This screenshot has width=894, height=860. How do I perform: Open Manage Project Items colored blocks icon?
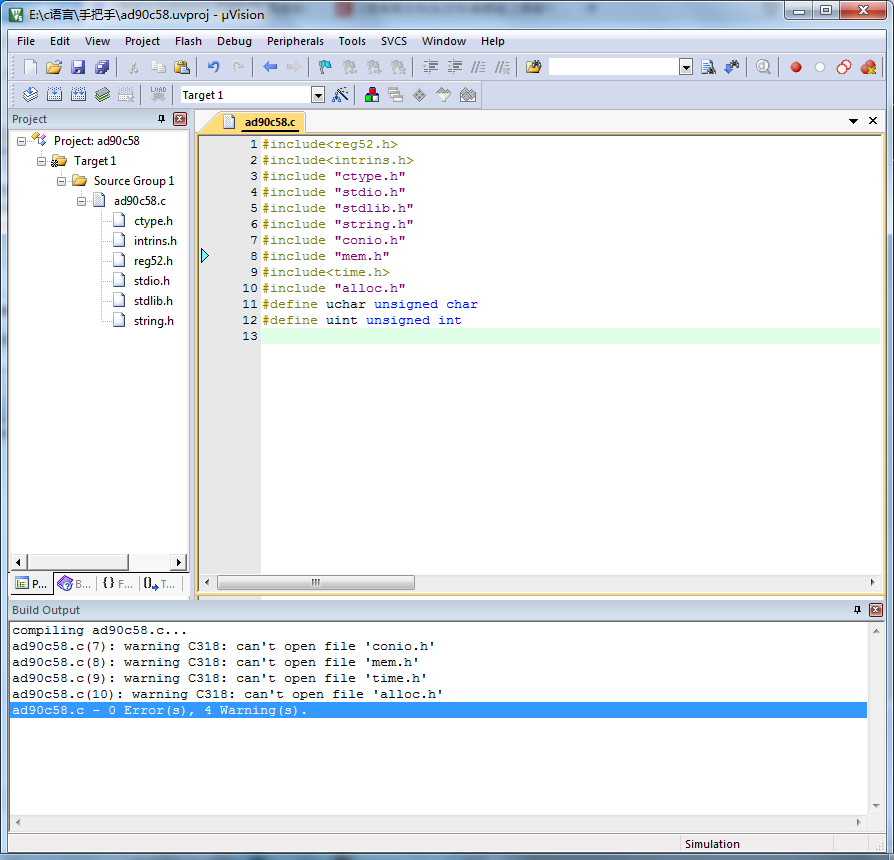372,95
